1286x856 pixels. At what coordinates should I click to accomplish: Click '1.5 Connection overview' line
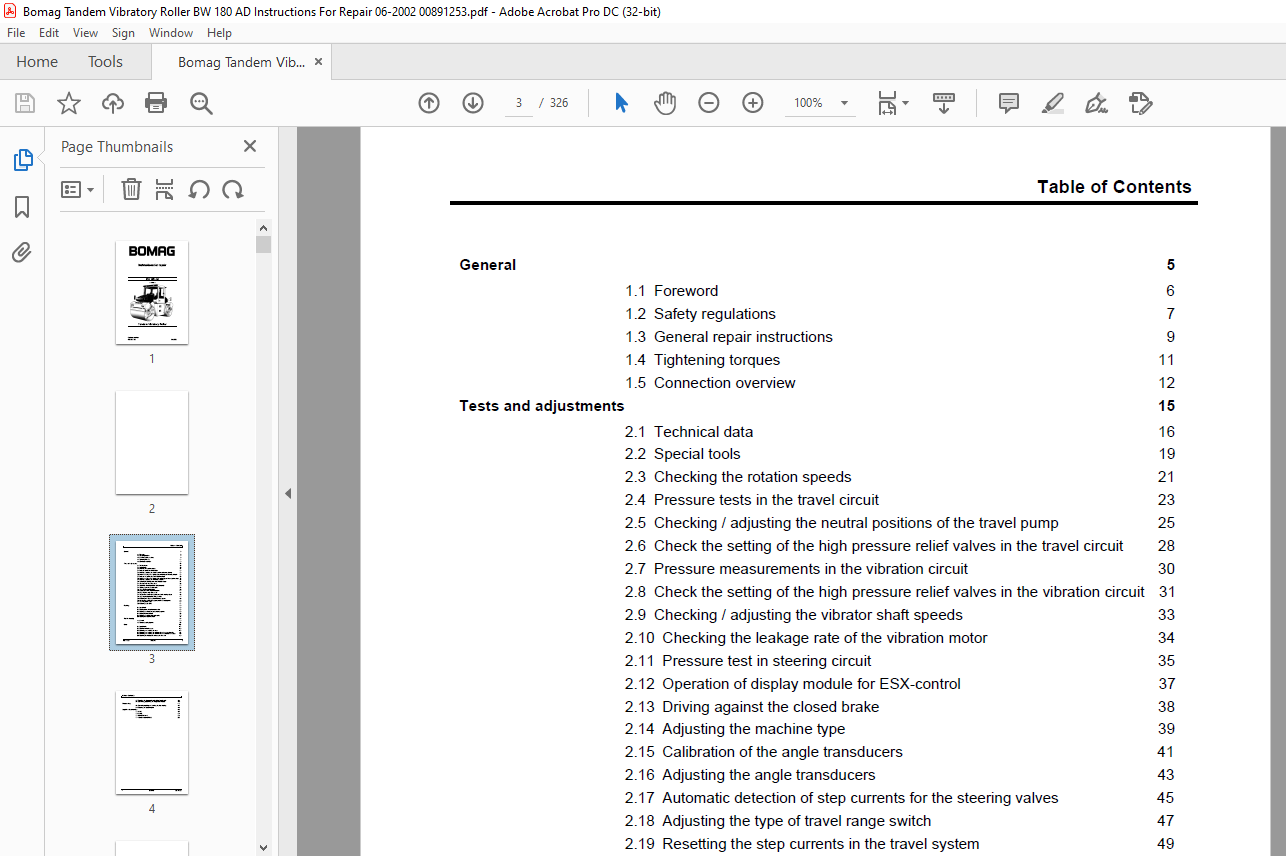[710, 383]
